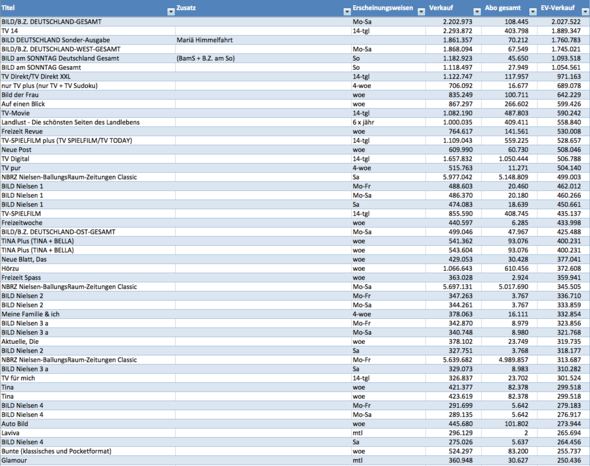Select the Neue Post cell

(88, 149)
